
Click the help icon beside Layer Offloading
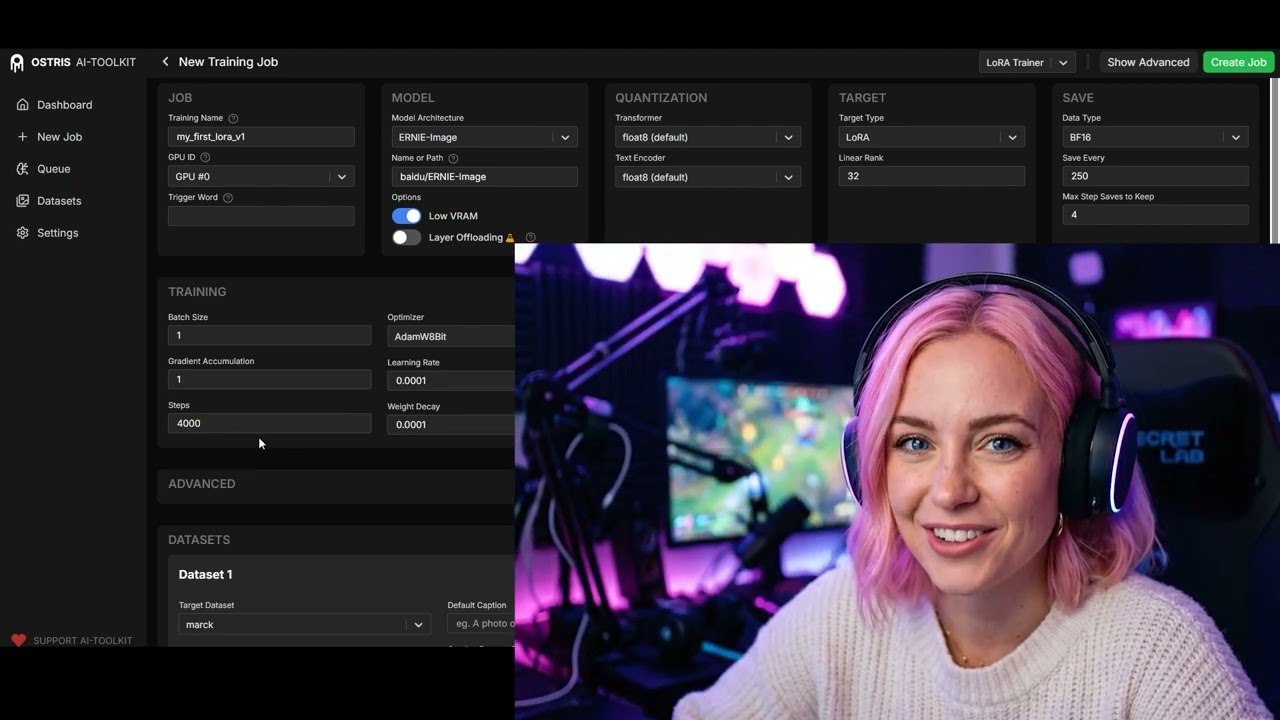point(530,238)
